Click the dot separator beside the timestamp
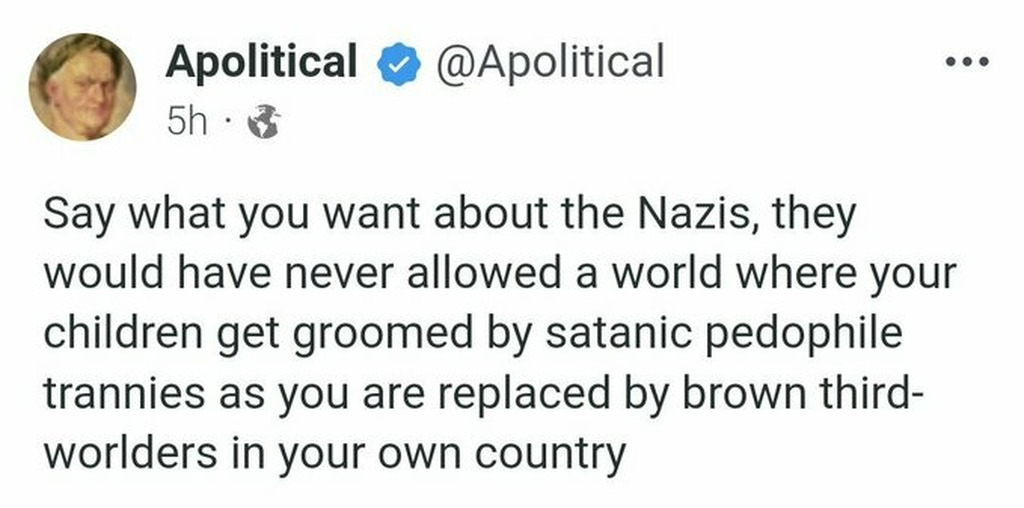The width and height of the screenshot is (1024, 508). [x=227, y=123]
